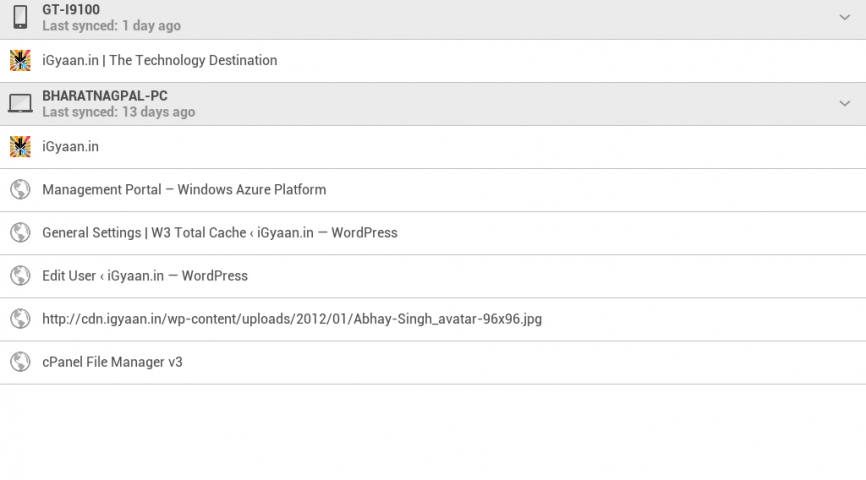
Task: Click the favicon next to the iGyaan.in entry
Action: (20, 146)
